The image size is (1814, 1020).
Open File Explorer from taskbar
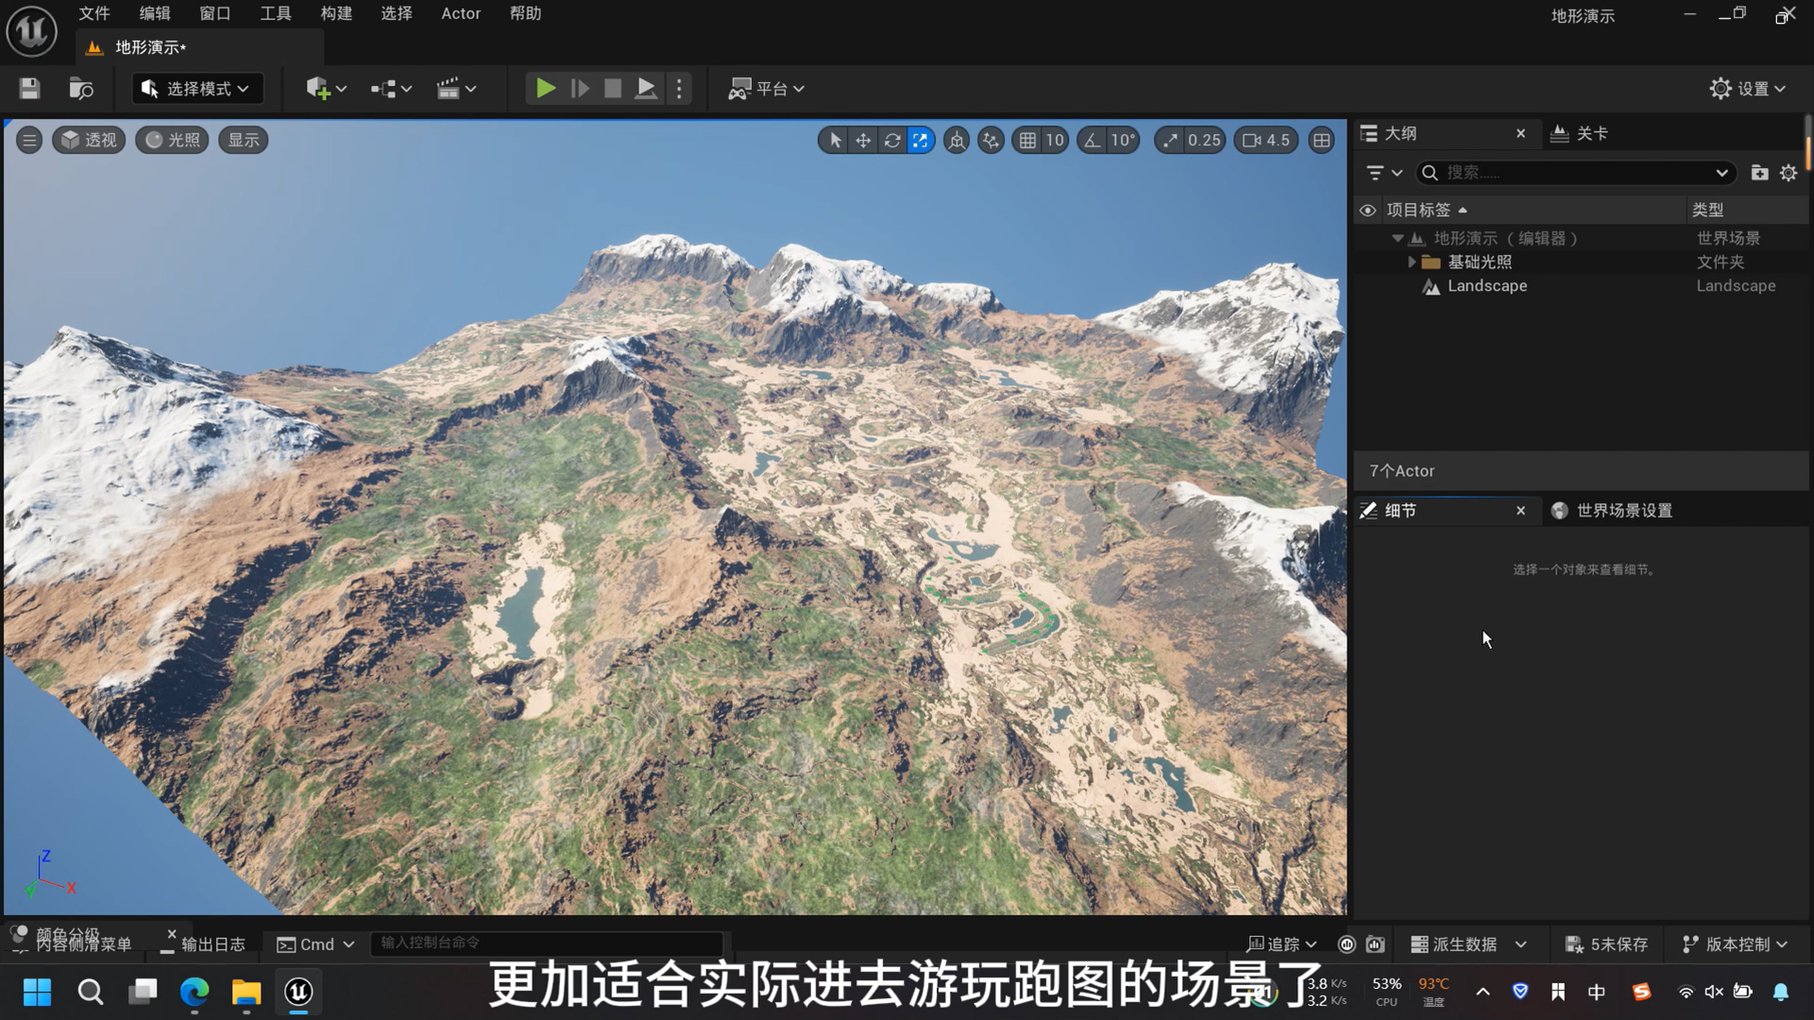[246, 991]
